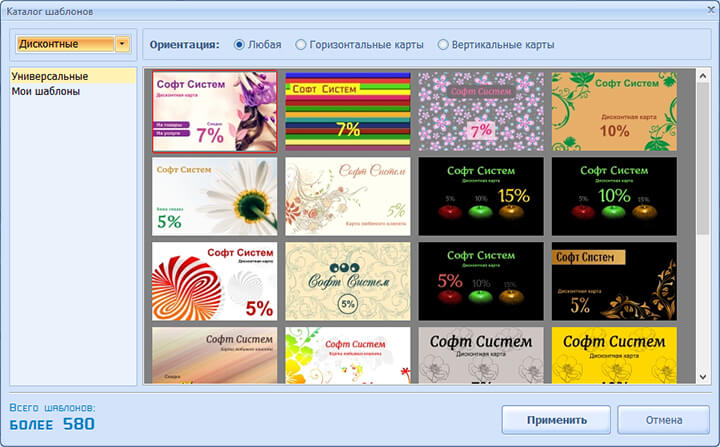Open the Дисконтные category dropdown arrow
The height and width of the screenshot is (447, 720).
(122, 44)
